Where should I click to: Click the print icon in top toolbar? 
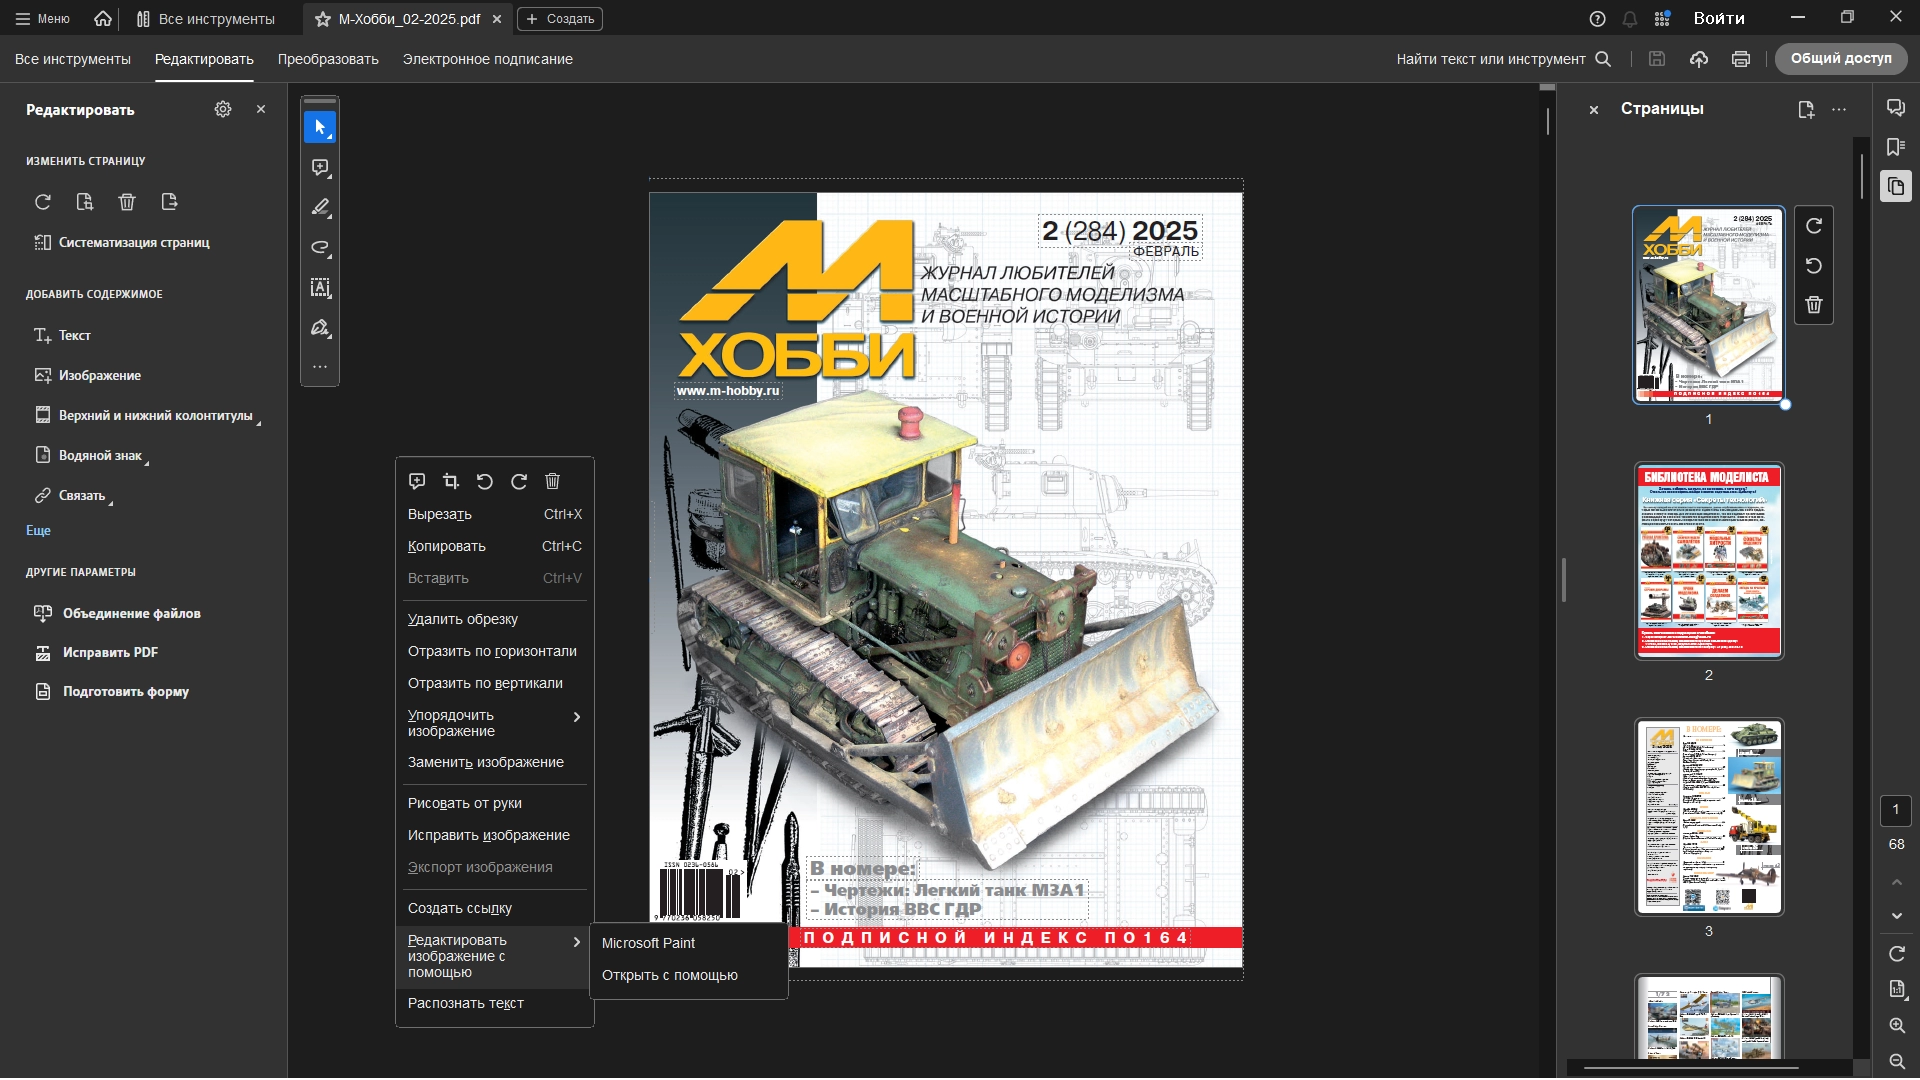coord(1741,59)
